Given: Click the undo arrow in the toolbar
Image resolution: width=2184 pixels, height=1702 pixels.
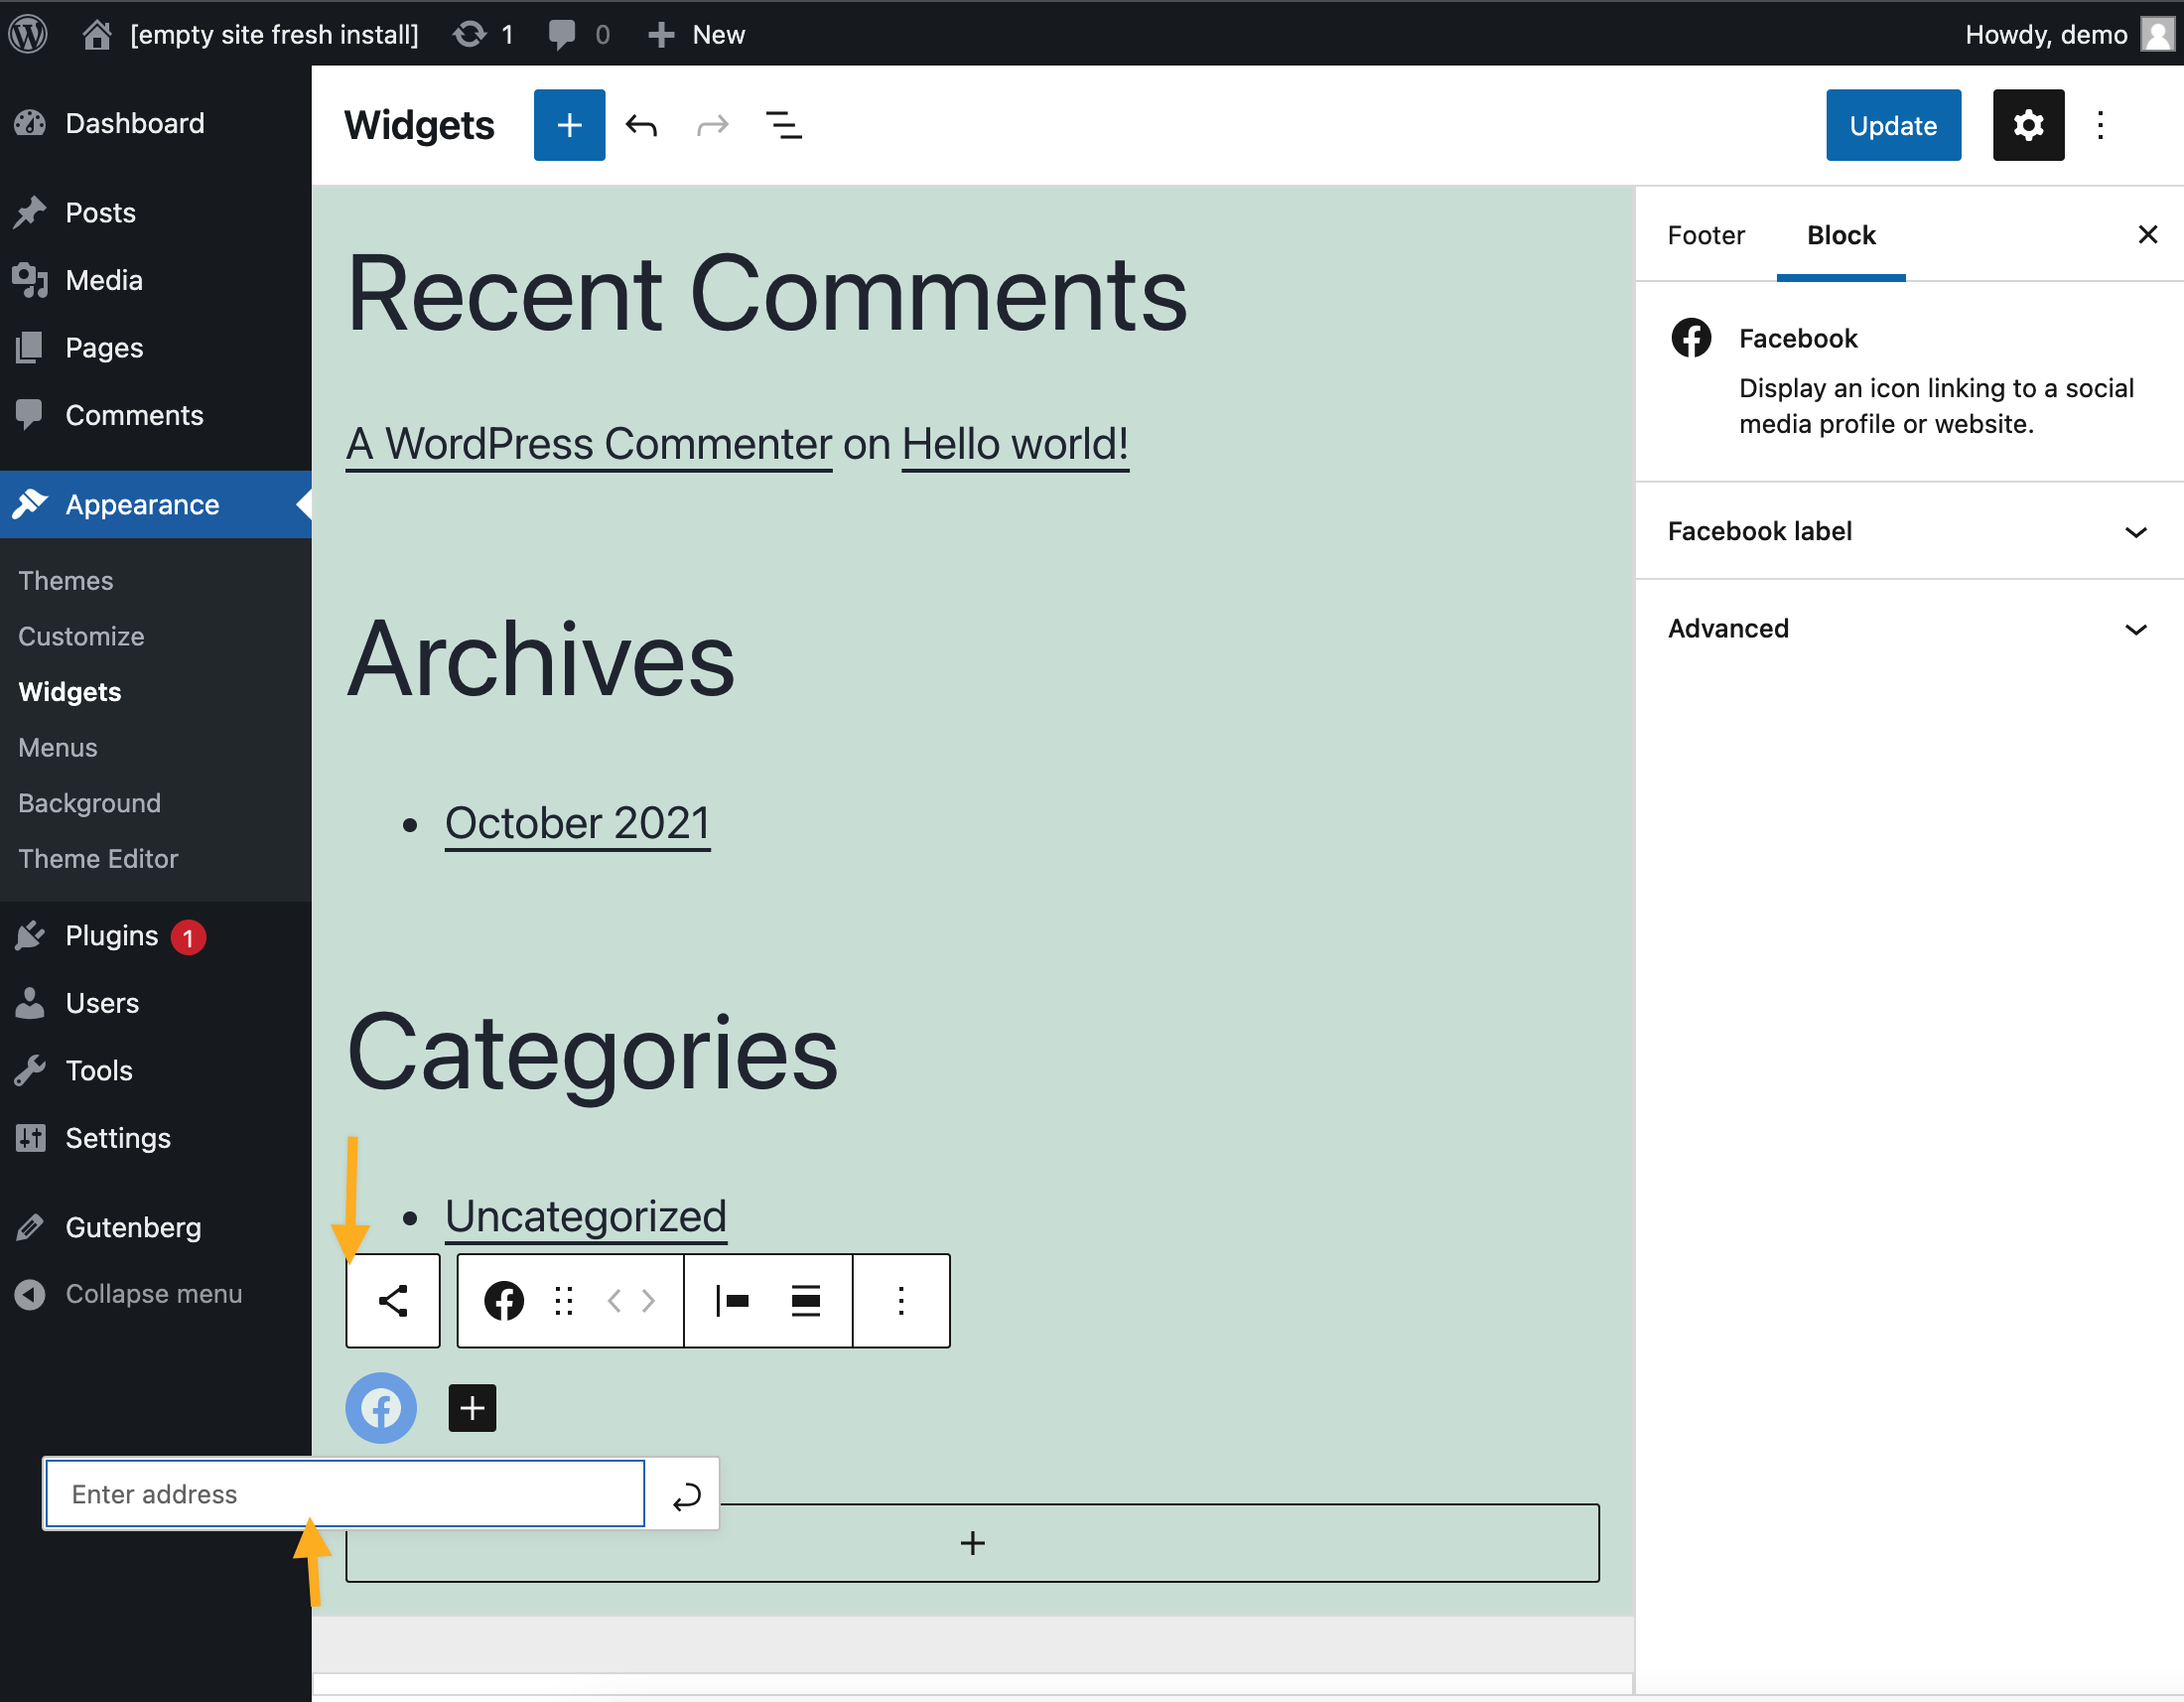Looking at the screenshot, I should pyautogui.click(x=642, y=125).
